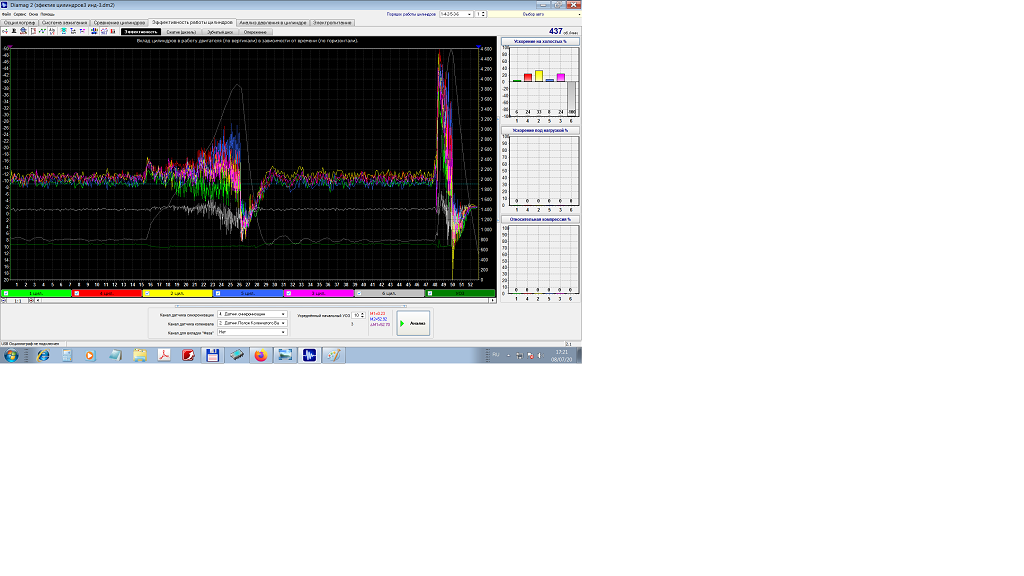Open the synchronization sensor channel dropdown
The height and width of the screenshot is (576, 1024).
coord(284,314)
